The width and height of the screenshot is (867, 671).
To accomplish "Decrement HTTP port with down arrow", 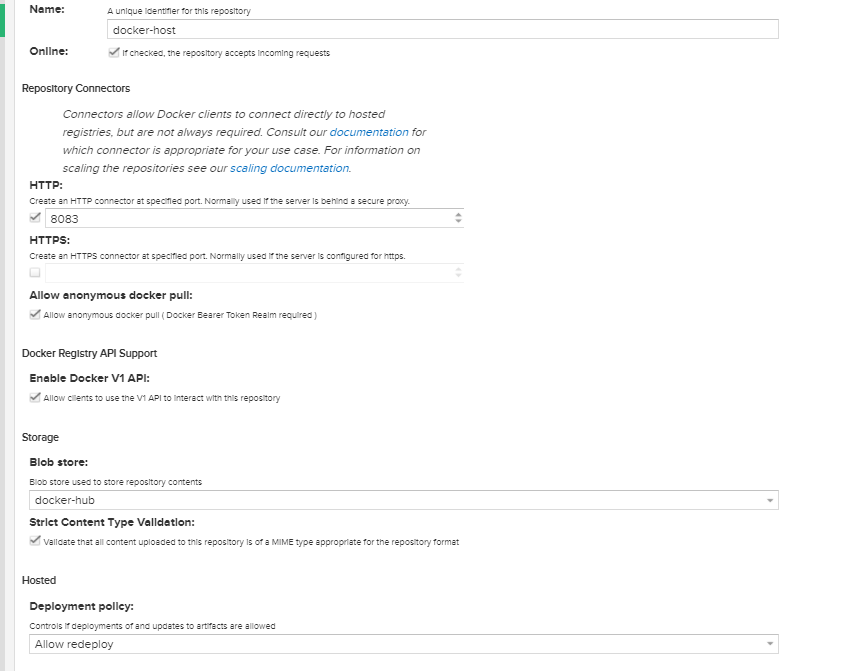I will click(458, 222).
